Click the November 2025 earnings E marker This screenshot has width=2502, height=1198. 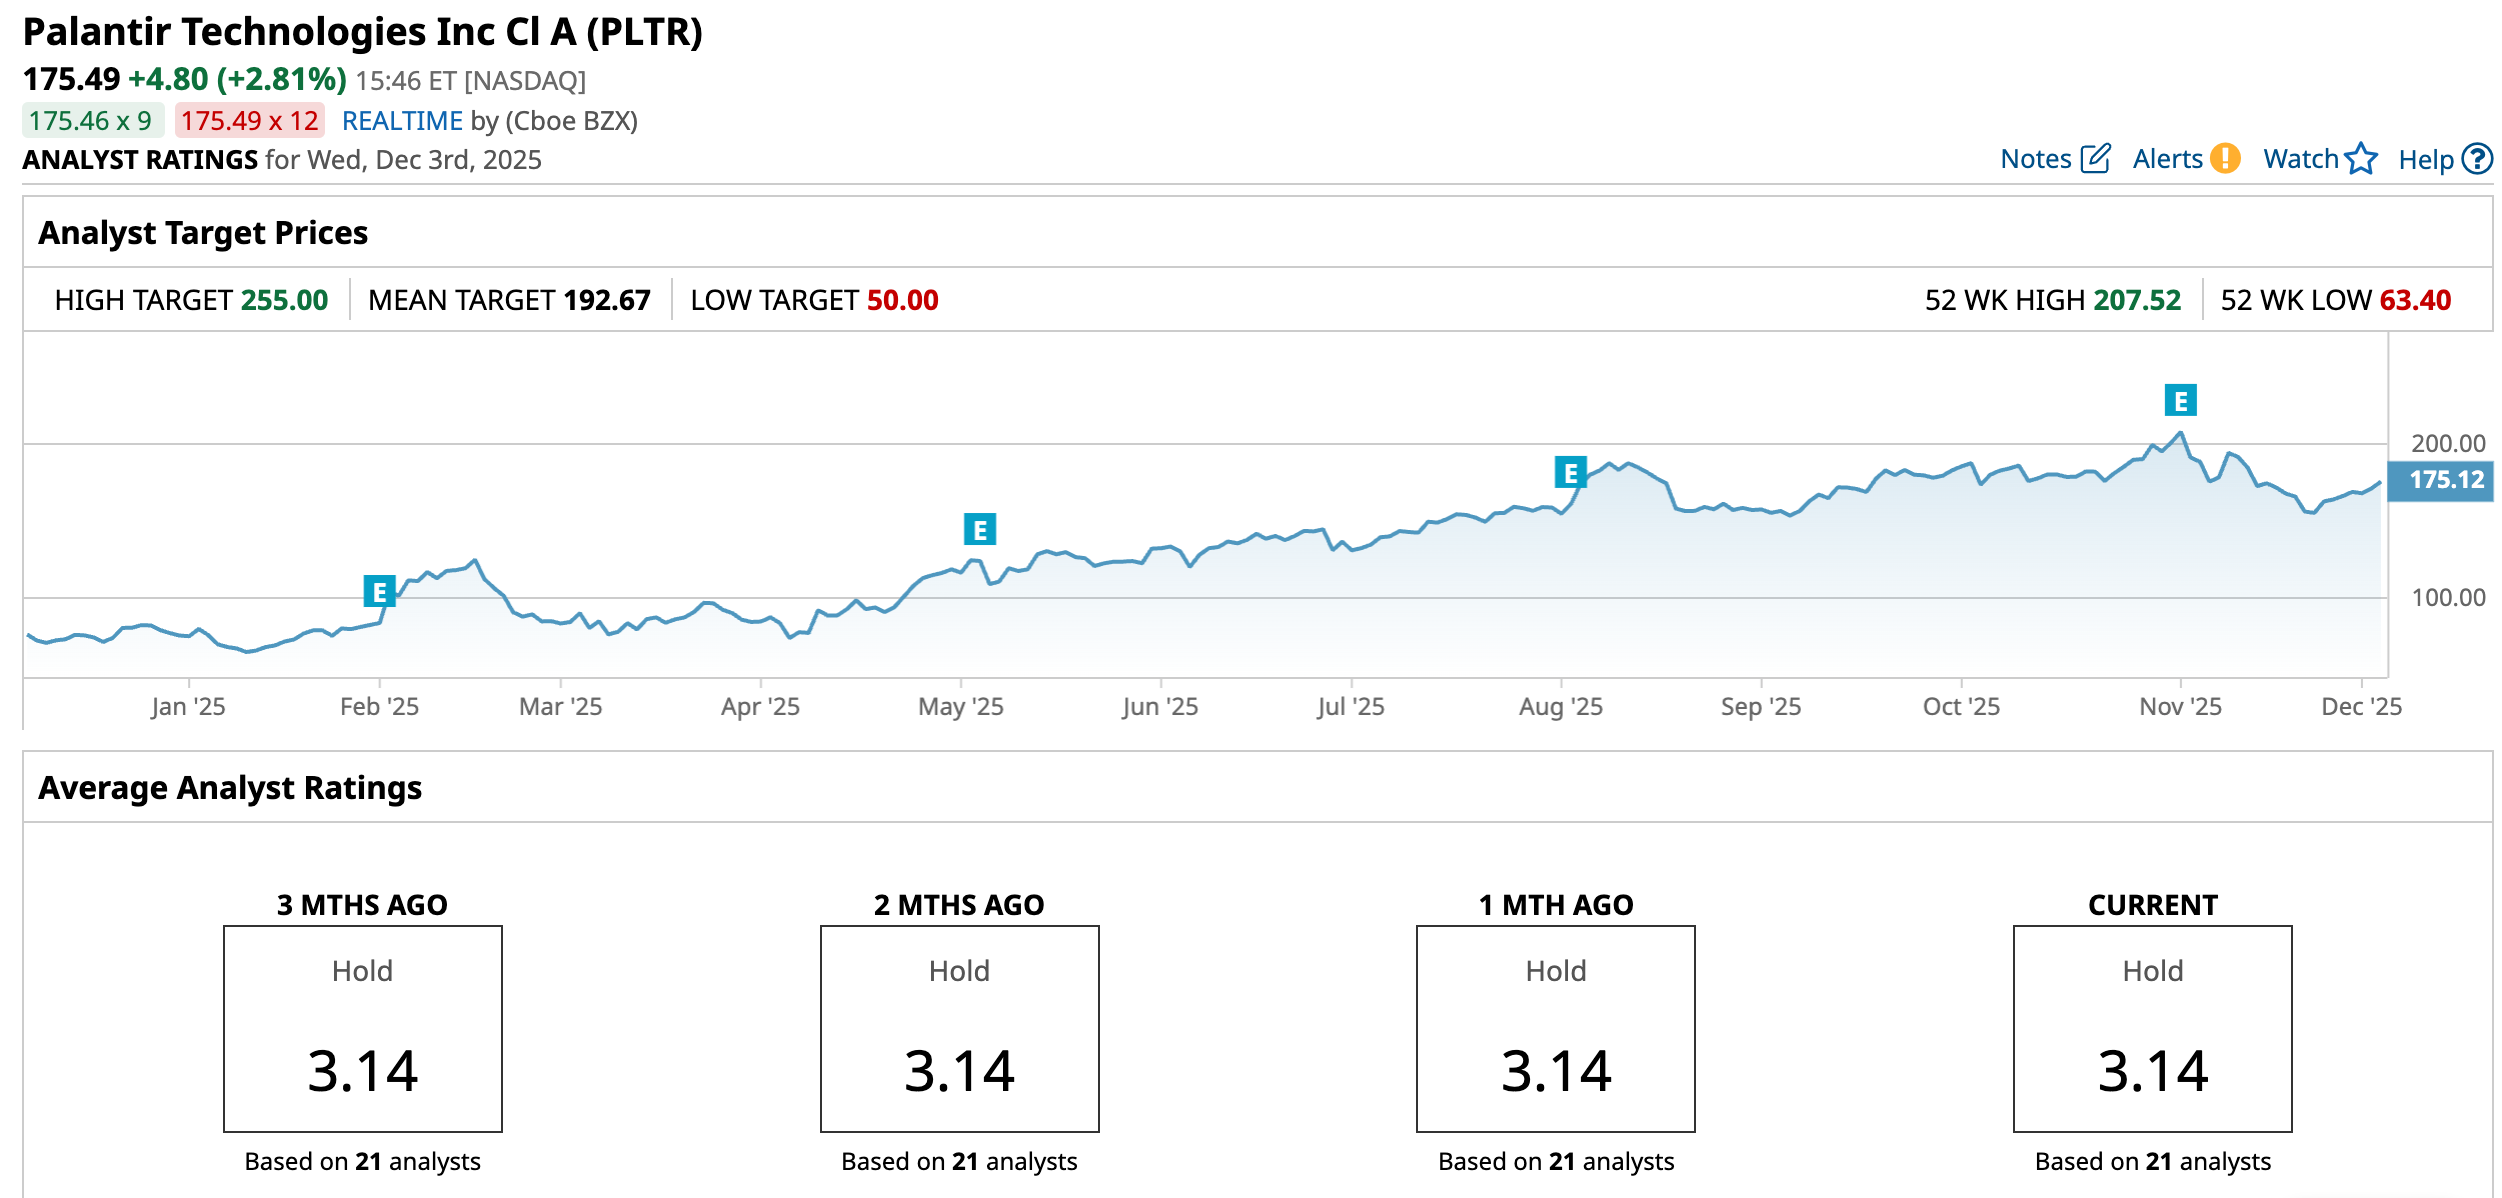click(x=2180, y=400)
